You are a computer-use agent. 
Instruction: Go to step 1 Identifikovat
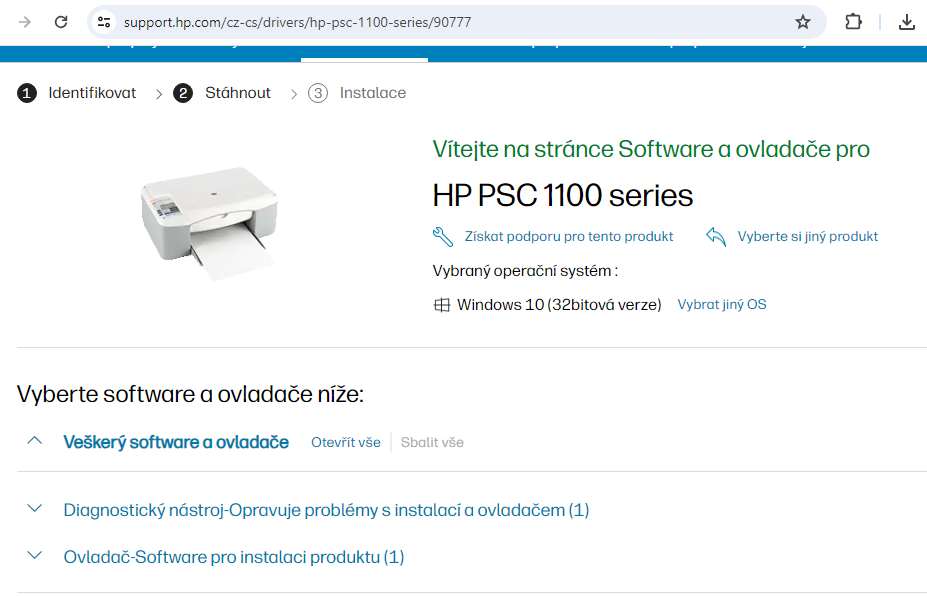(76, 93)
